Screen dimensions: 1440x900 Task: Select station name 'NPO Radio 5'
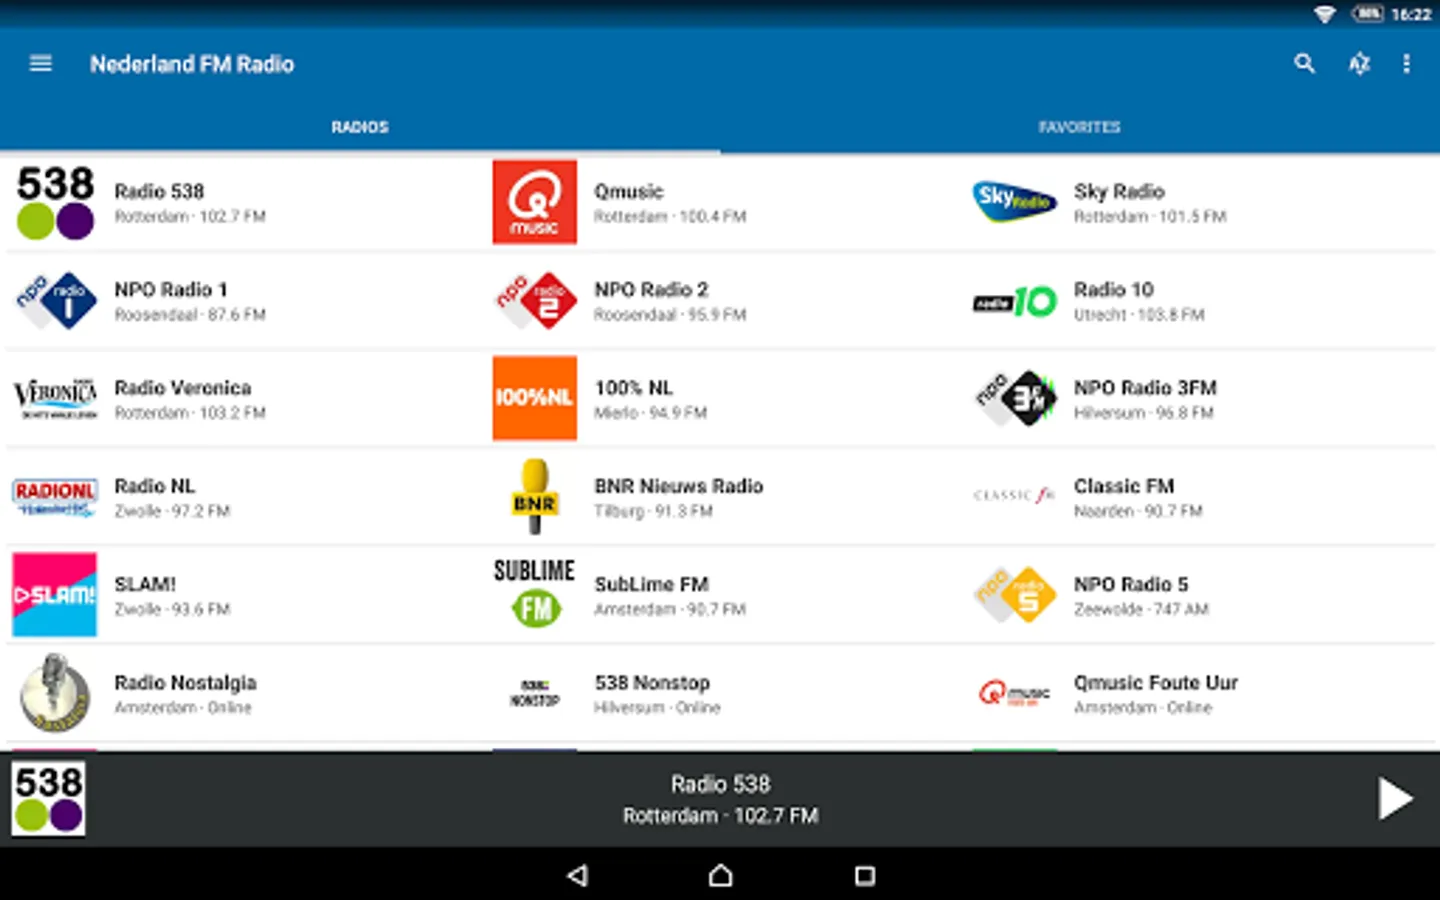(x=1131, y=584)
